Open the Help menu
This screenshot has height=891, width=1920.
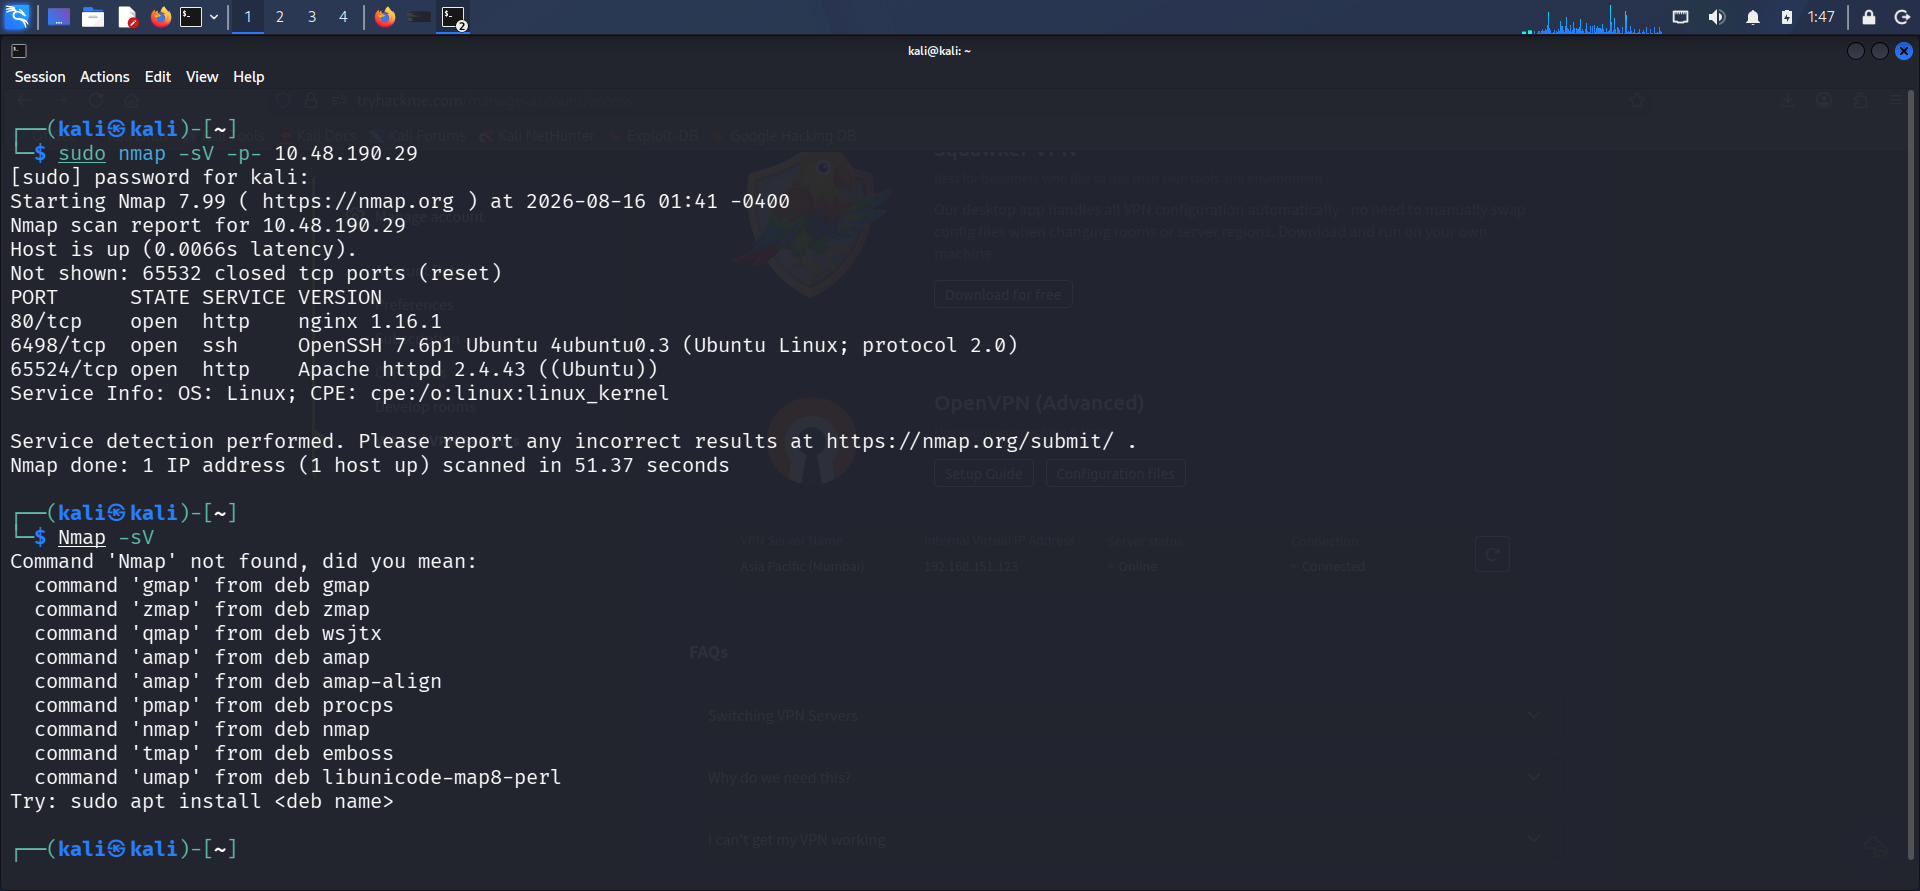coord(249,77)
